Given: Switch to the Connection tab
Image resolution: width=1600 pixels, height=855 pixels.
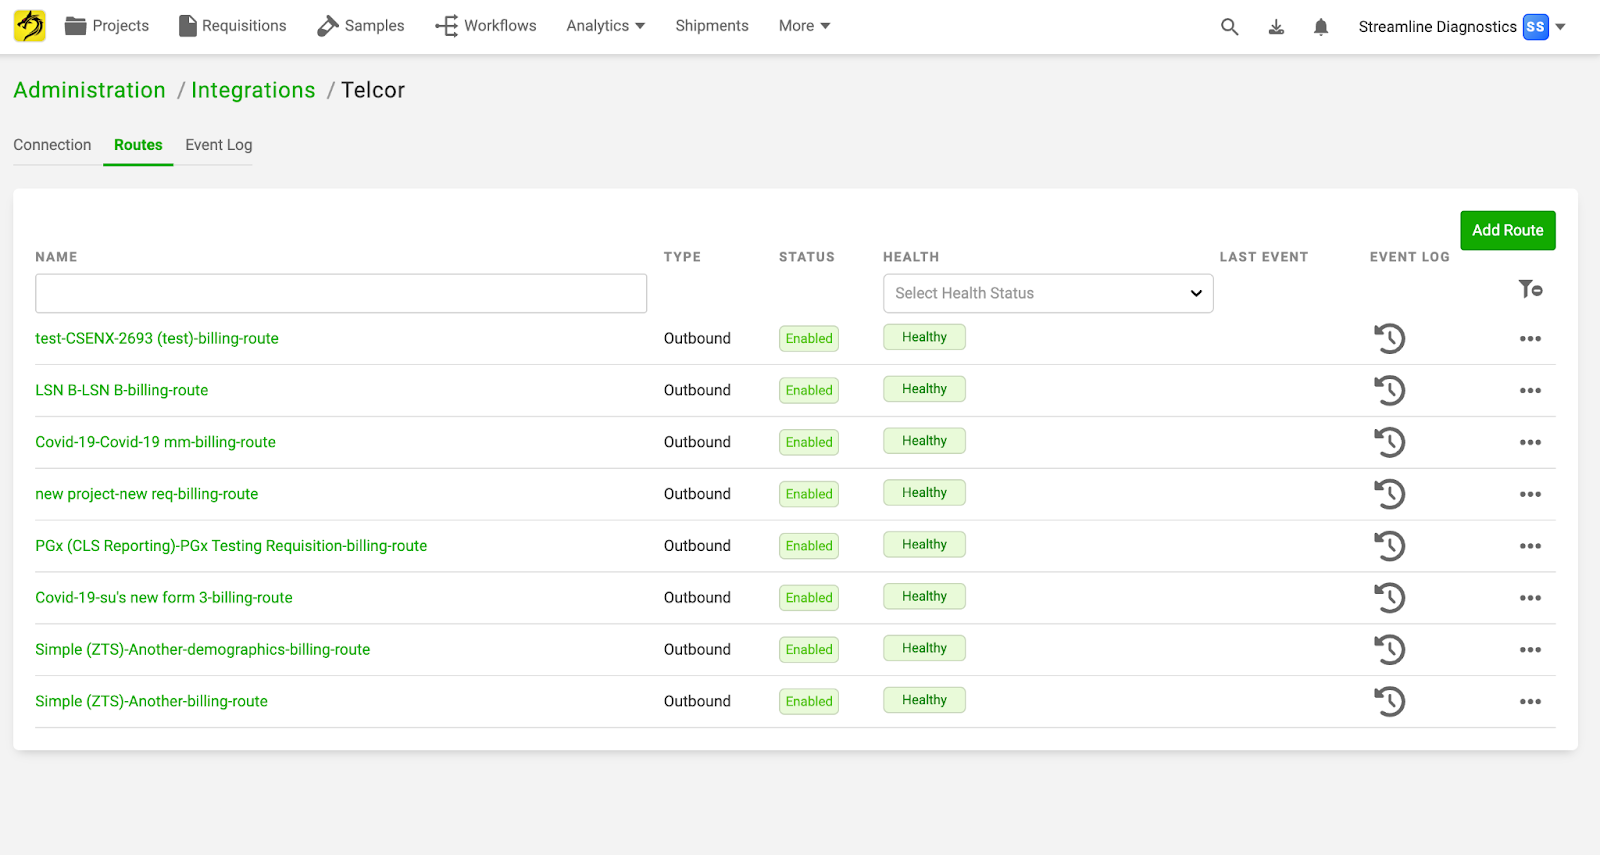Looking at the screenshot, I should pos(52,145).
